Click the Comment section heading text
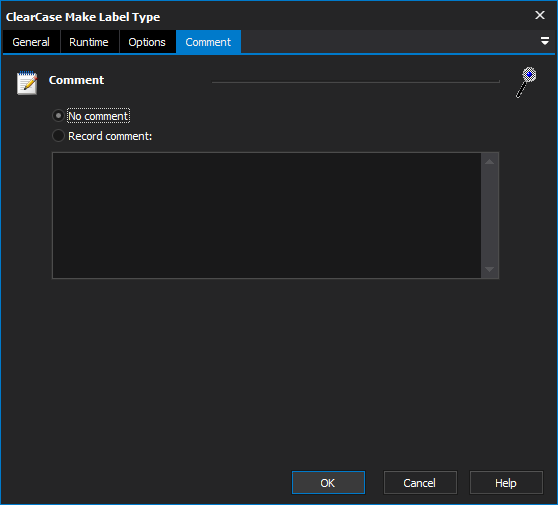558x505 pixels. 77,80
